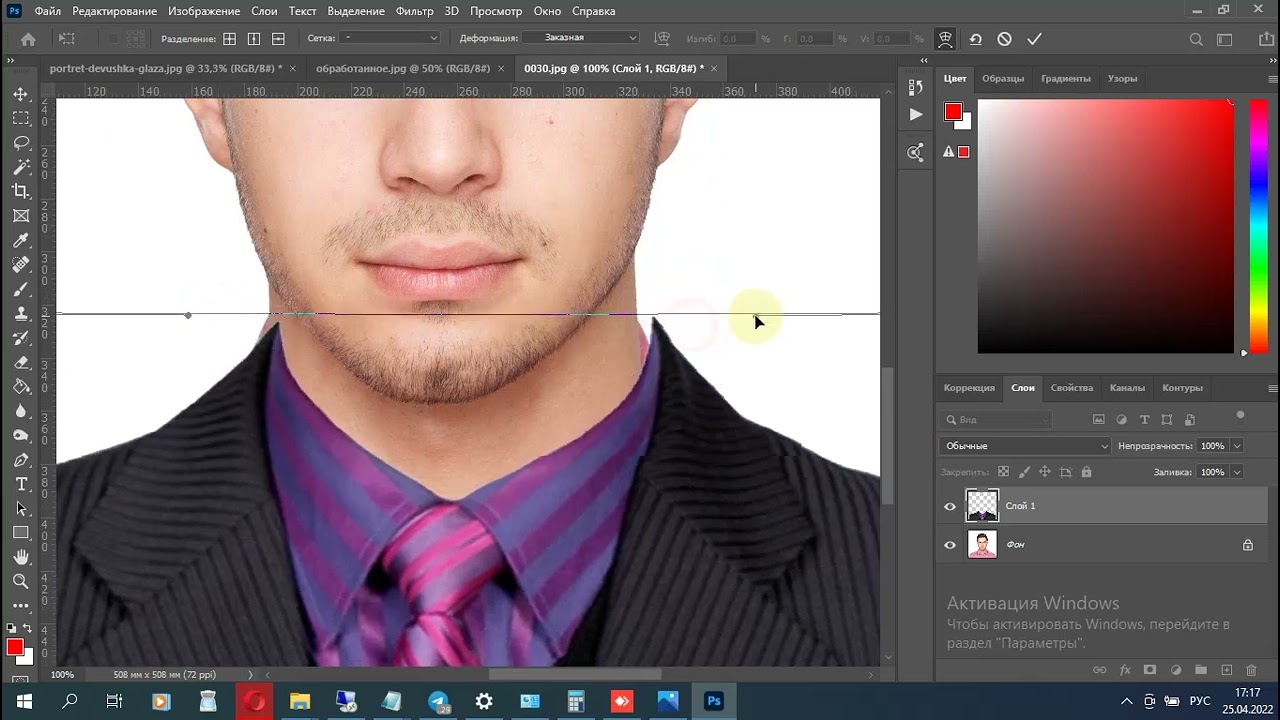Toggle lock image pixels brush icon
The width and height of the screenshot is (1280, 720).
[1024, 472]
